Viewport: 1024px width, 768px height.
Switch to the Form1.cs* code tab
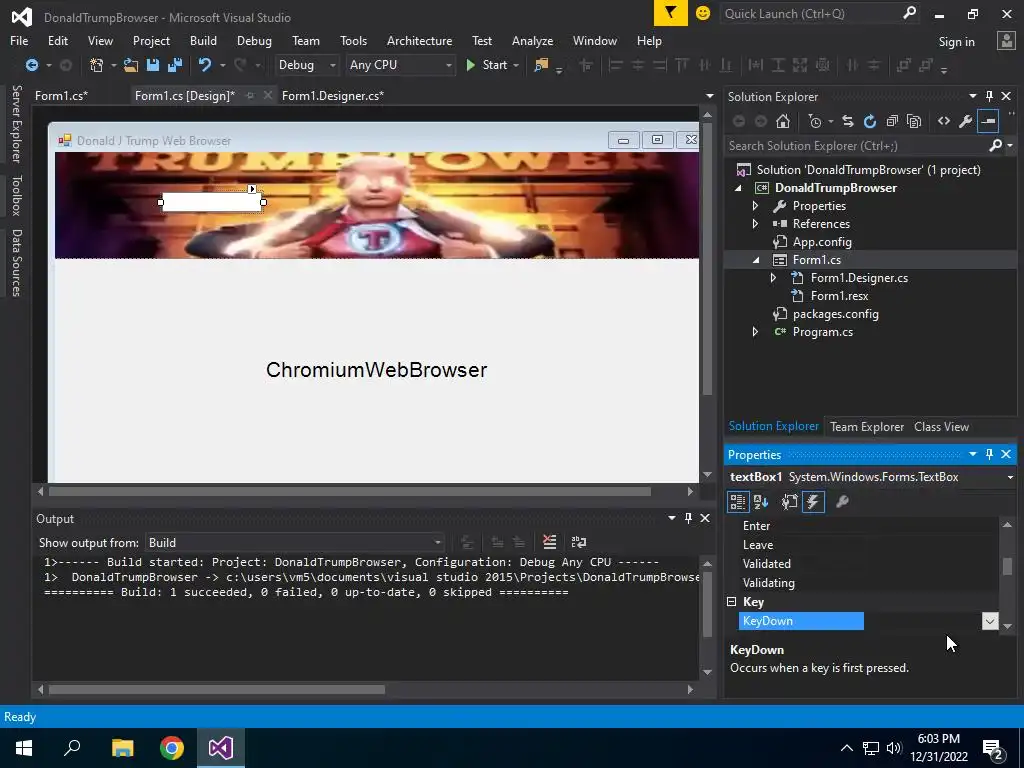(61, 95)
